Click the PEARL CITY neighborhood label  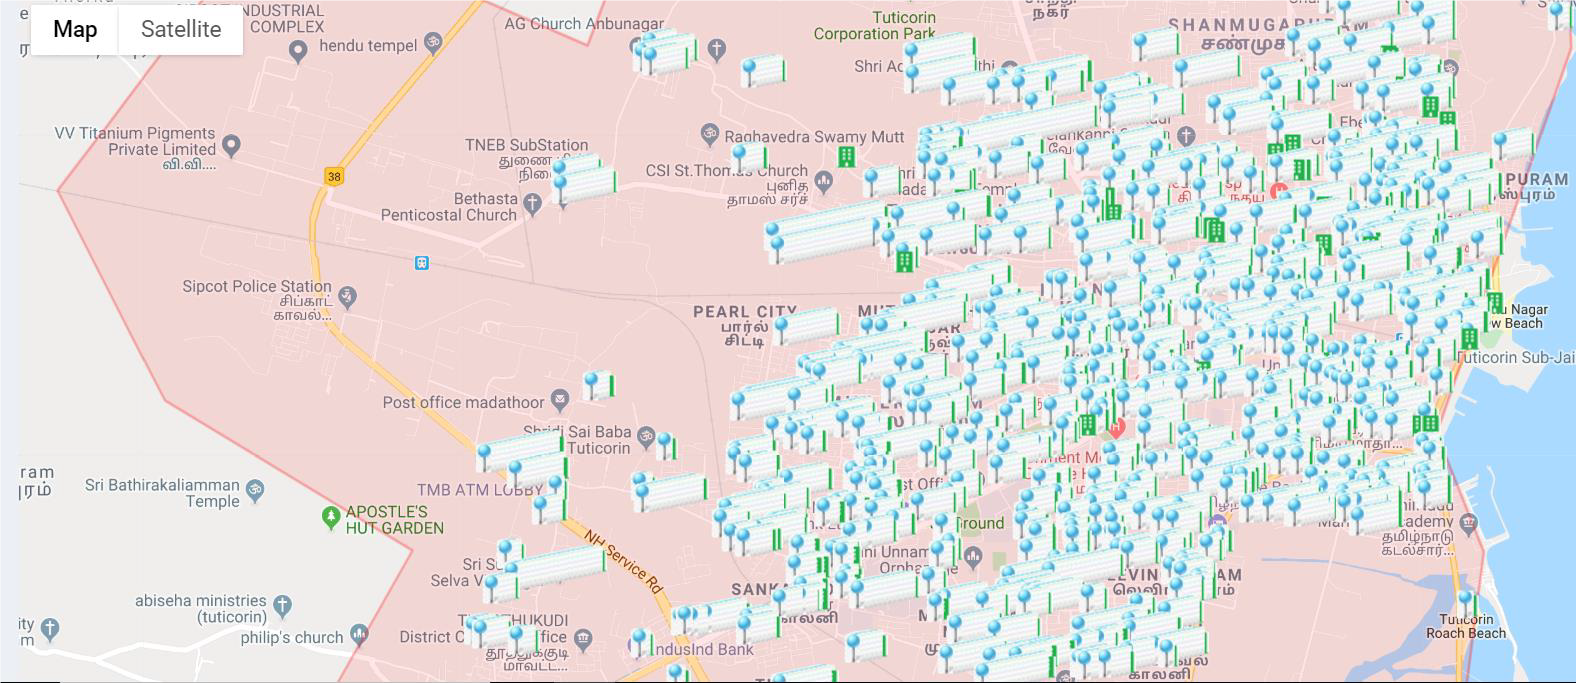click(745, 312)
